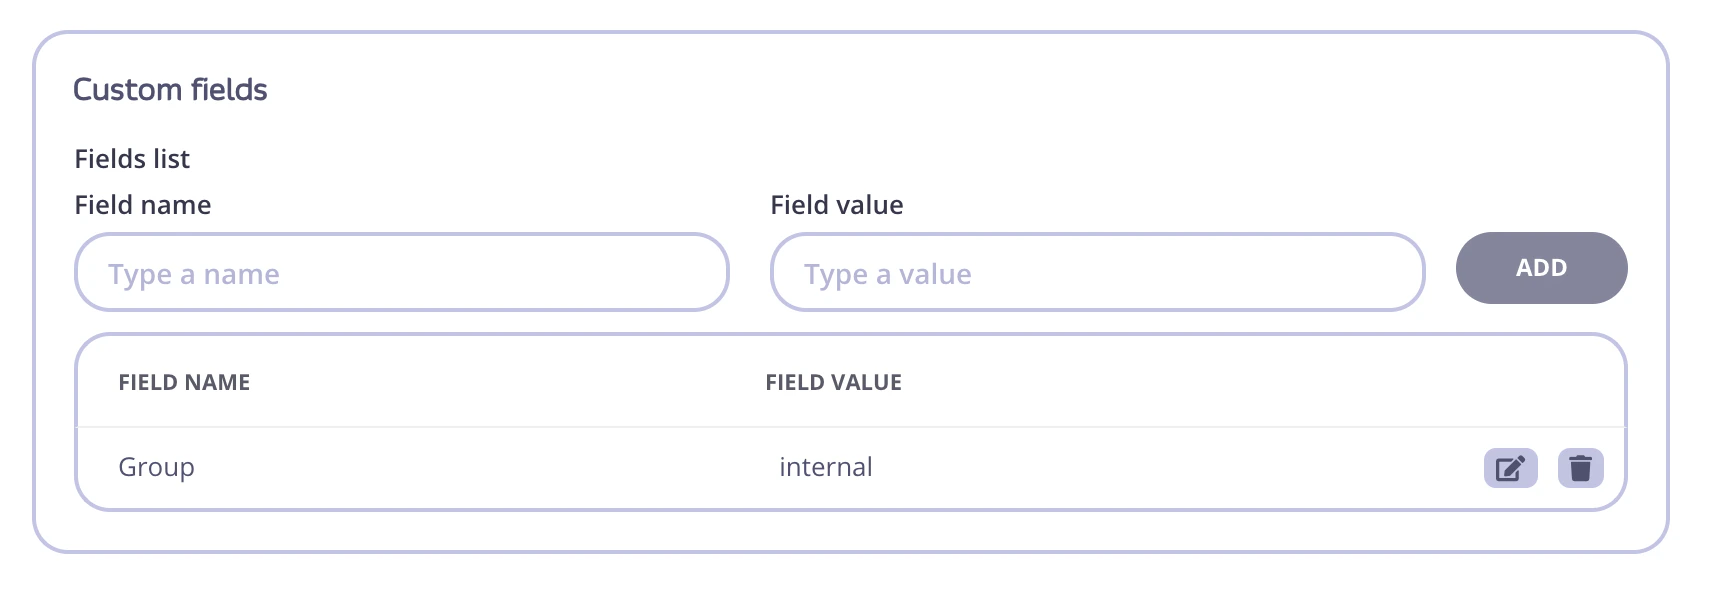Tap the trash can icon beside the pencil
The image size is (1712, 592).
(1581, 467)
